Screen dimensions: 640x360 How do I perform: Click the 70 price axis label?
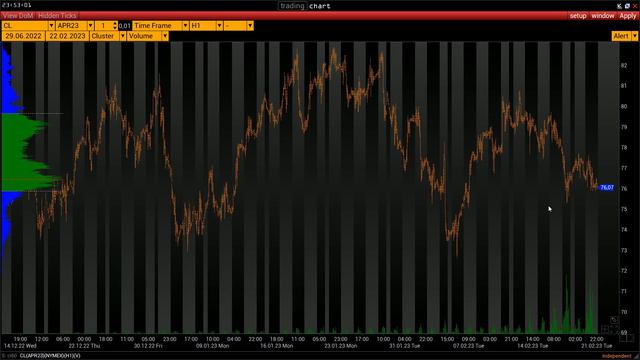point(624,312)
